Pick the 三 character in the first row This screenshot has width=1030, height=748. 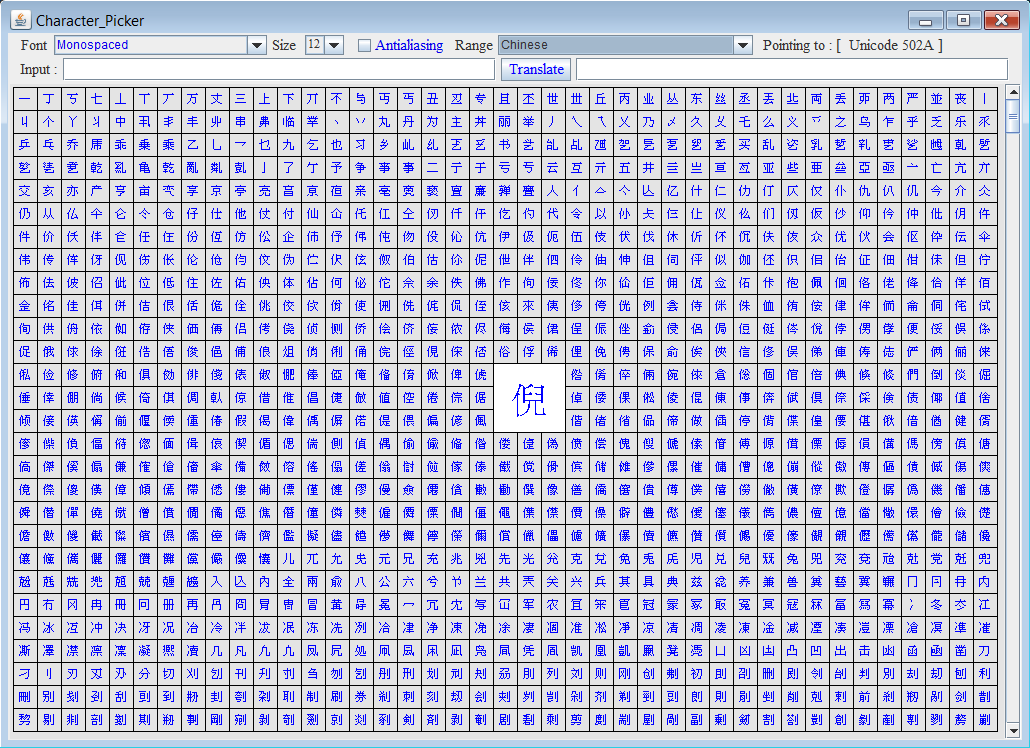pyautogui.click(x=240, y=99)
